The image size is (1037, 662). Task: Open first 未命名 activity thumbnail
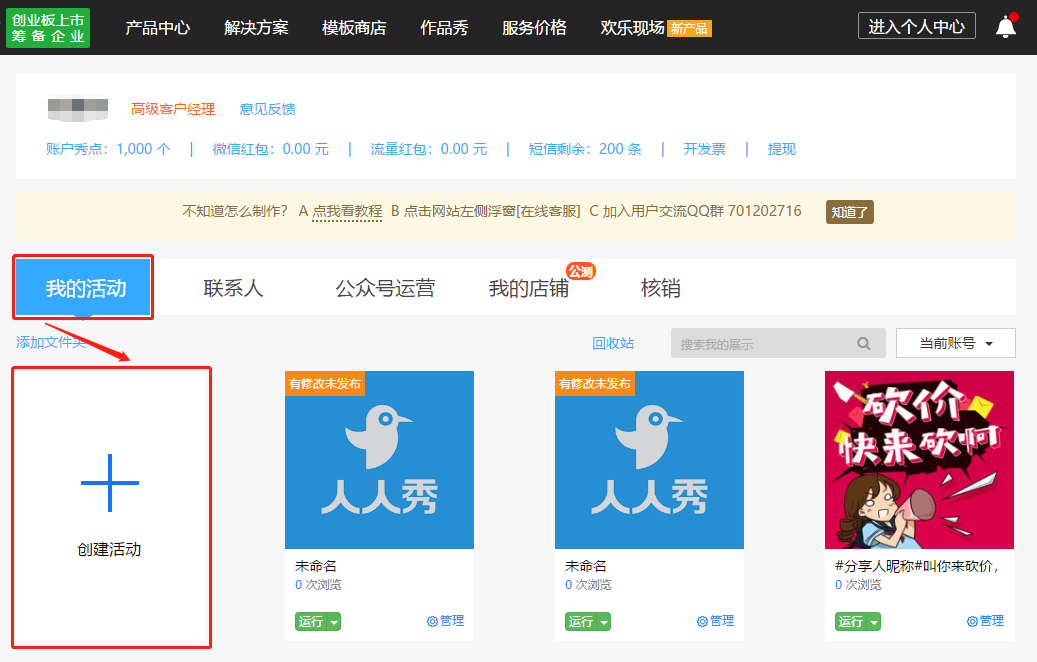pyautogui.click(x=380, y=460)
